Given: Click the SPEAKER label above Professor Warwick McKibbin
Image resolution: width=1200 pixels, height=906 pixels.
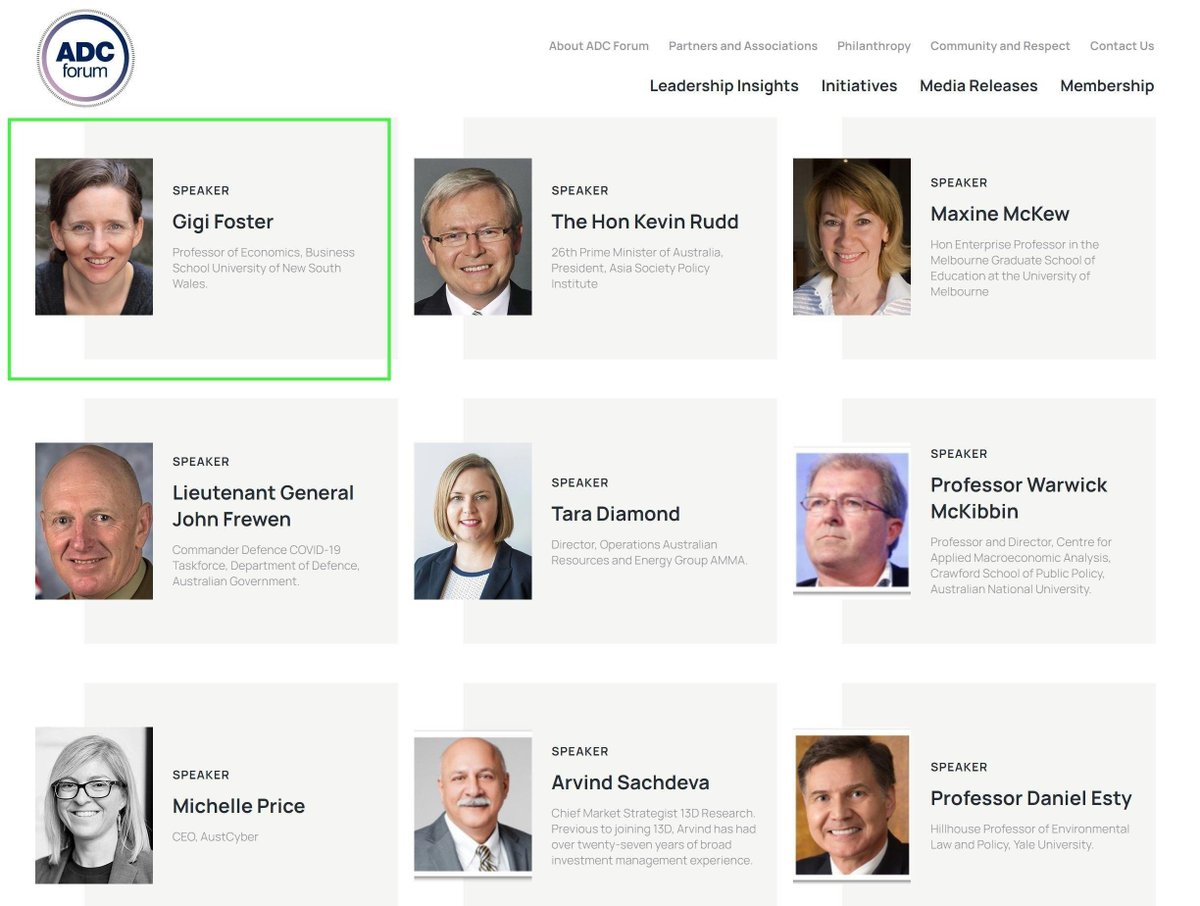Looking at the screenshot, I should click(959, 454).
